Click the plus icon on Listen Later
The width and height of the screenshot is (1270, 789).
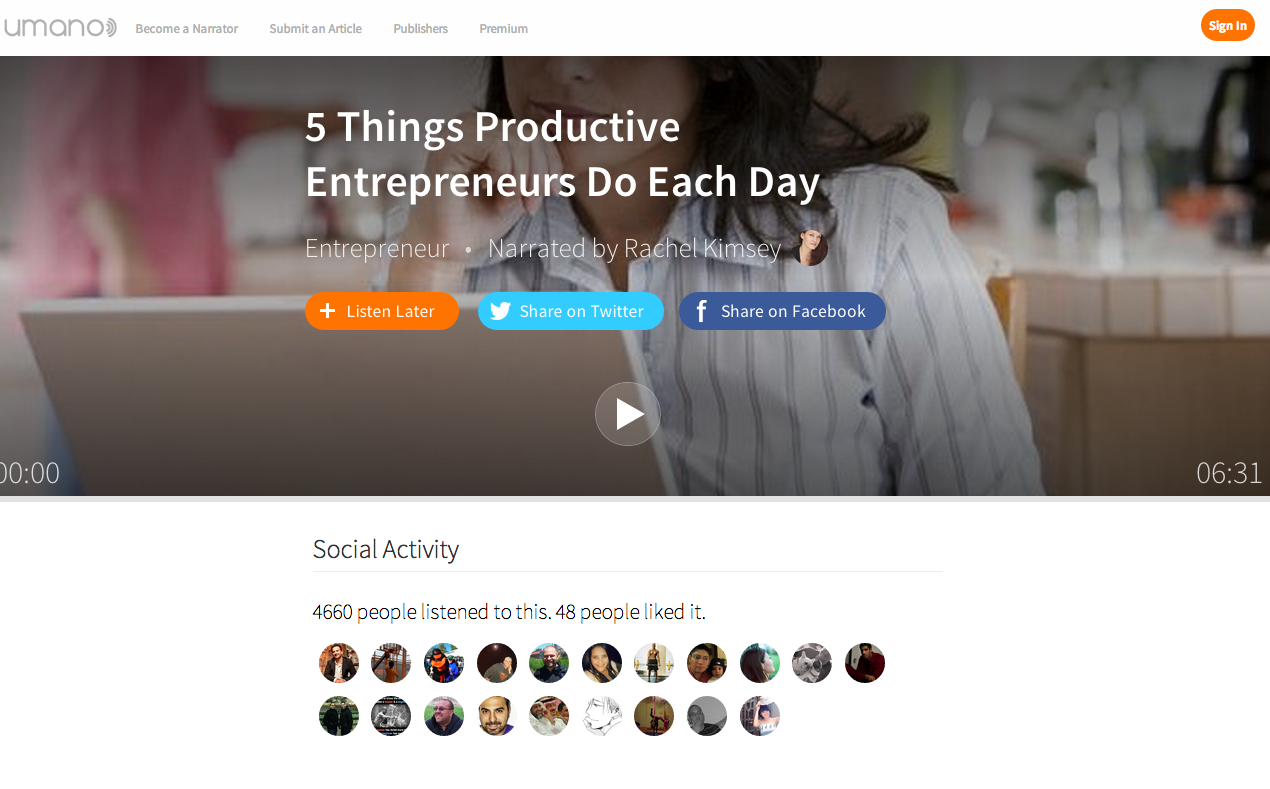[327, 311]
